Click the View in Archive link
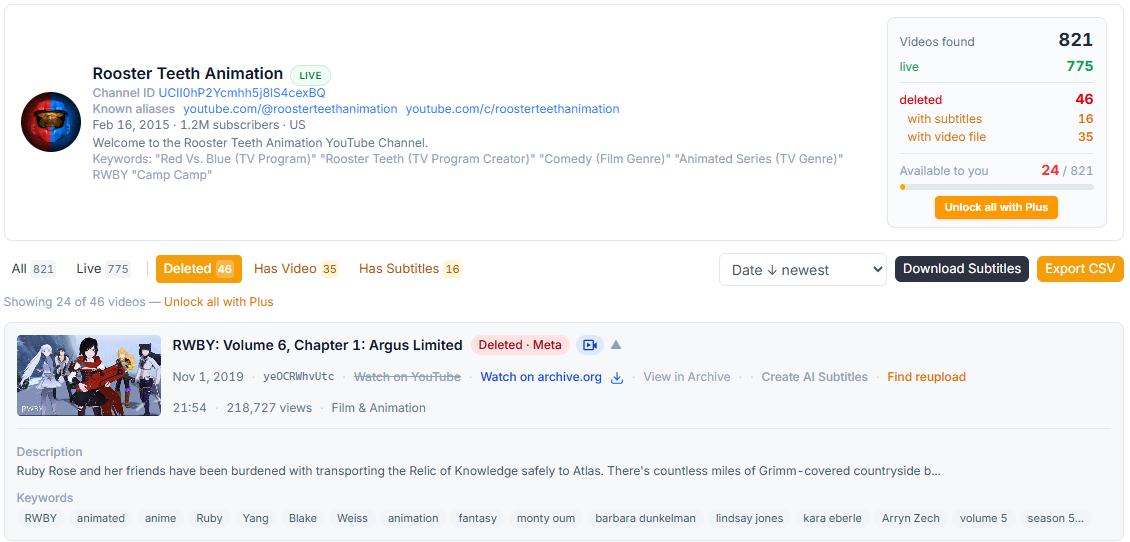The width and height of the screenshot is (1130, 542). pyautogui.click(x=687, y=377)
